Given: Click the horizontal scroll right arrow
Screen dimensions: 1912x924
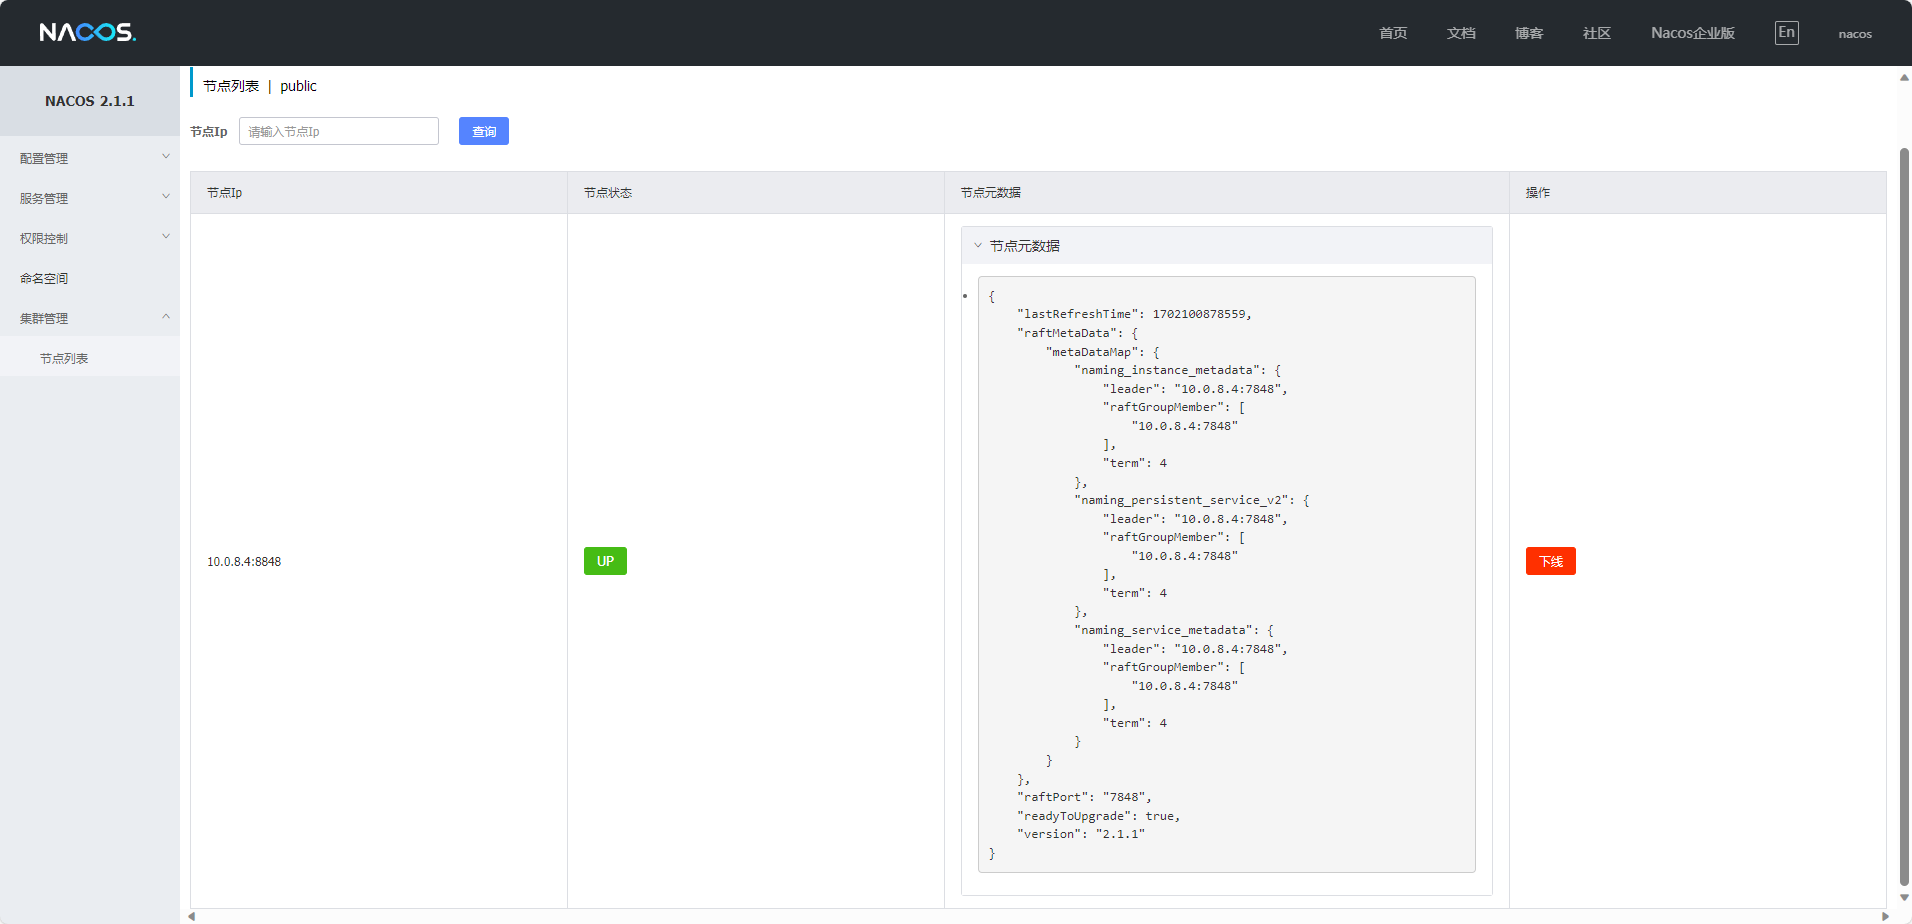Looking at the screenshot, I should 1885,916.
